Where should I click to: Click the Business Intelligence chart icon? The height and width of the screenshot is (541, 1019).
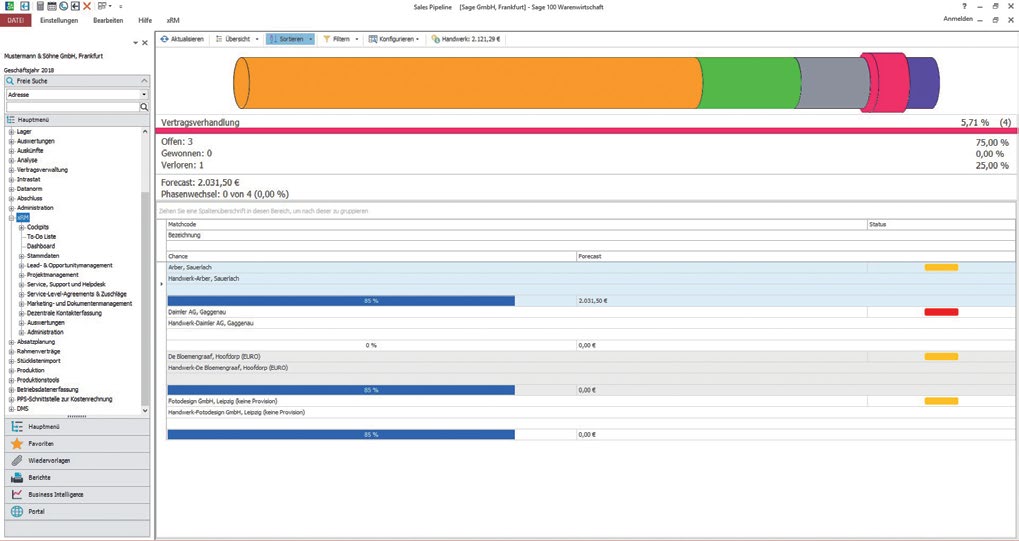(x=17, y=494)
